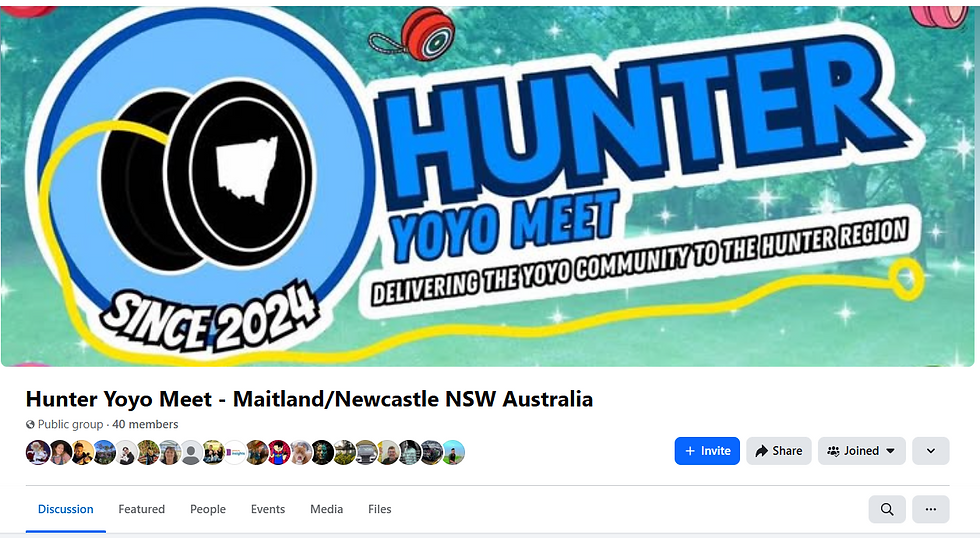Click the search magnifier icon in the group tab bar
The height and width of the screenshot is (538, 980).
click(887, 509)
